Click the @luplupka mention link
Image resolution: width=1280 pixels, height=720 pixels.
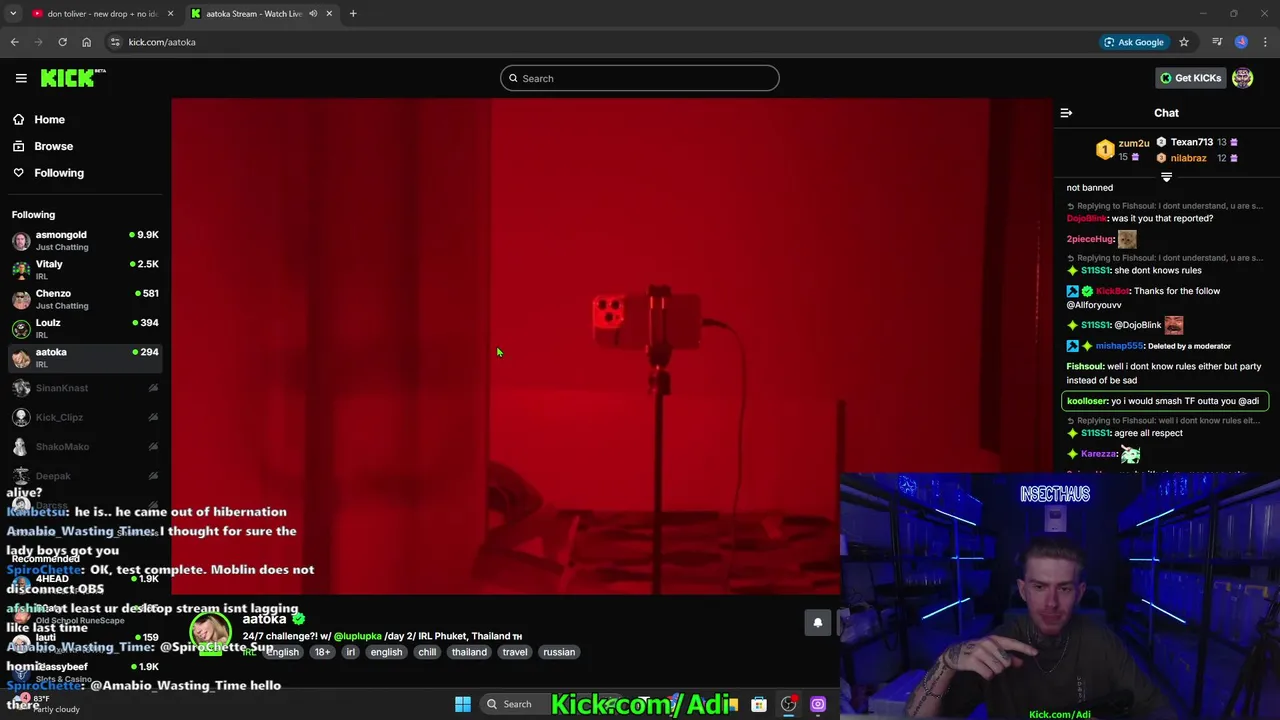point(357,636)
